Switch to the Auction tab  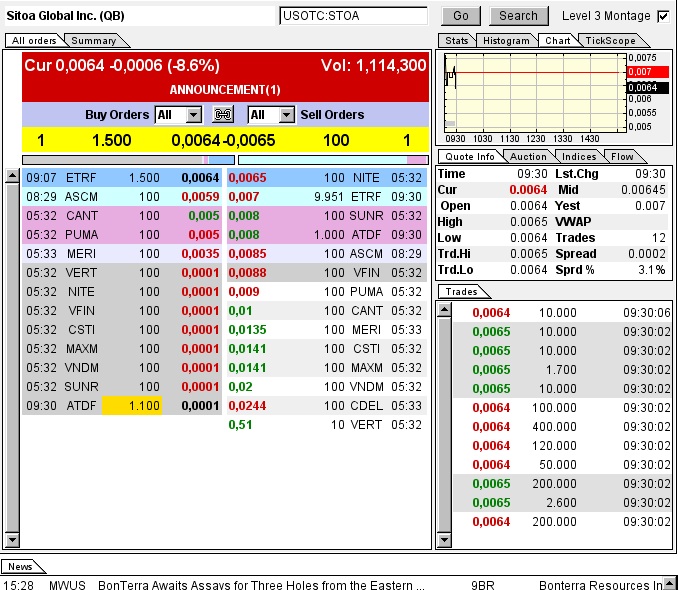(x=528, y=157)
